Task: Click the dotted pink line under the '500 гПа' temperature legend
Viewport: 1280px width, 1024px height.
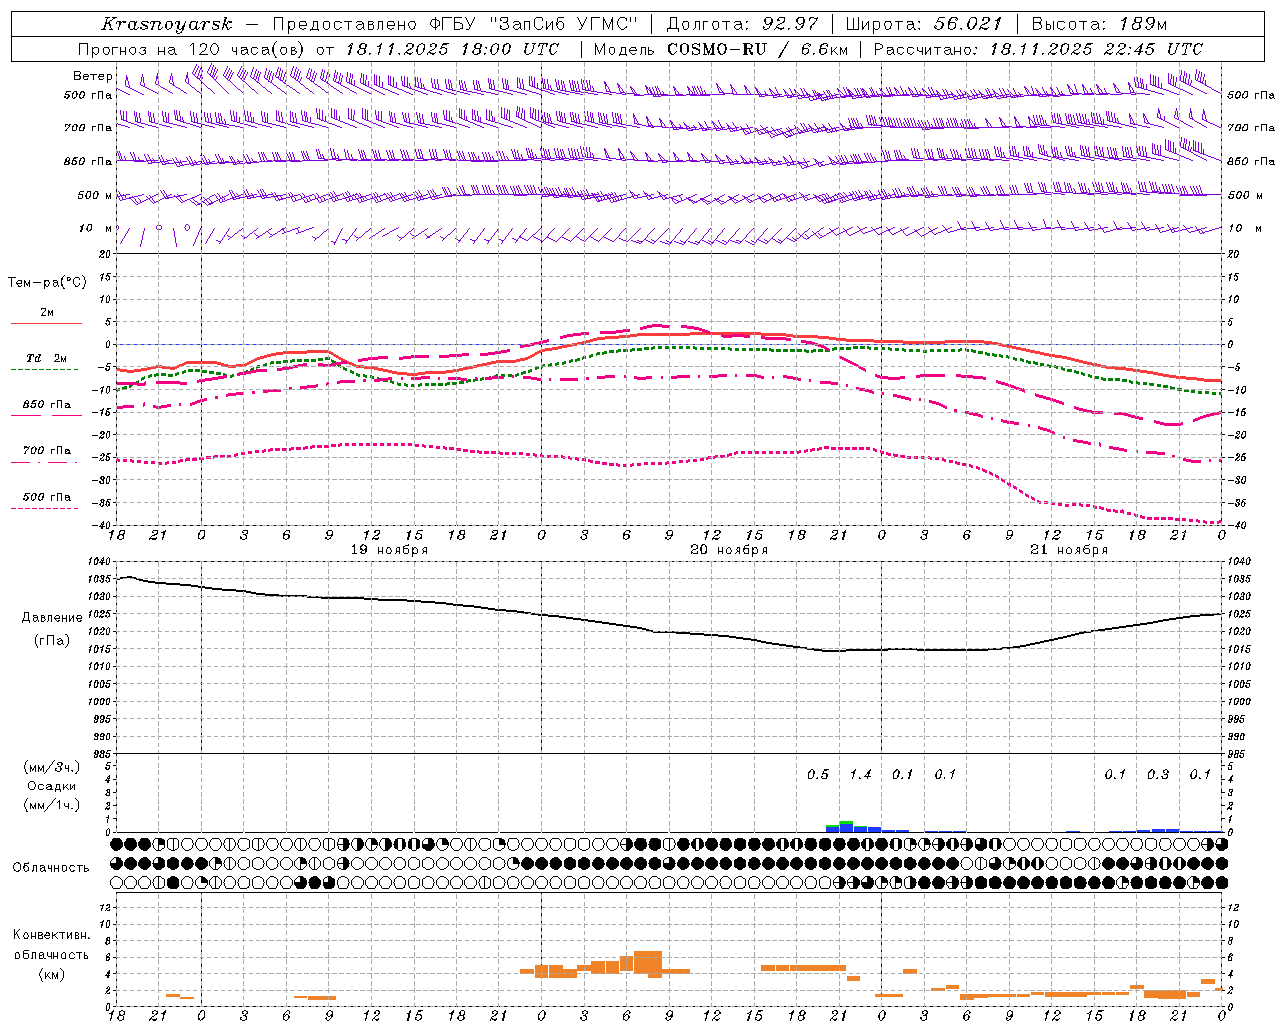Action: point(45,508)
